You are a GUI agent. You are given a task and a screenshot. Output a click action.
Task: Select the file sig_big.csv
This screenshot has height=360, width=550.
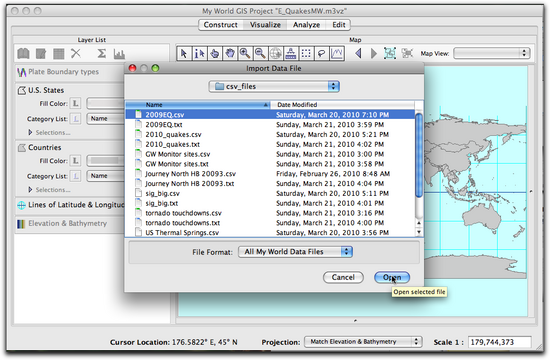[270, 193]
